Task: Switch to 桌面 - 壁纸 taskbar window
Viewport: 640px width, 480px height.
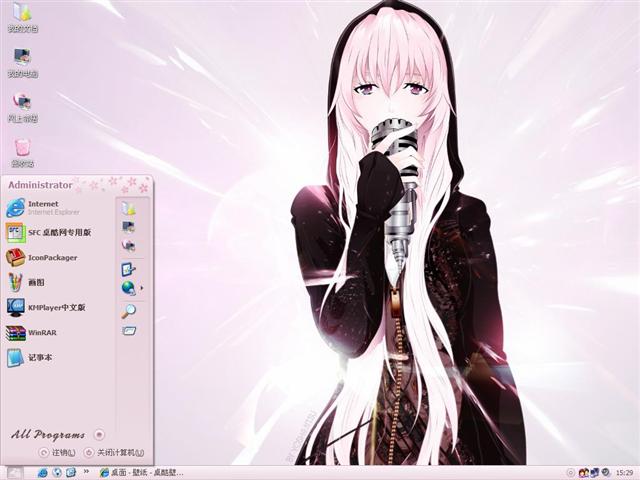Action: (x=141, y=473)
